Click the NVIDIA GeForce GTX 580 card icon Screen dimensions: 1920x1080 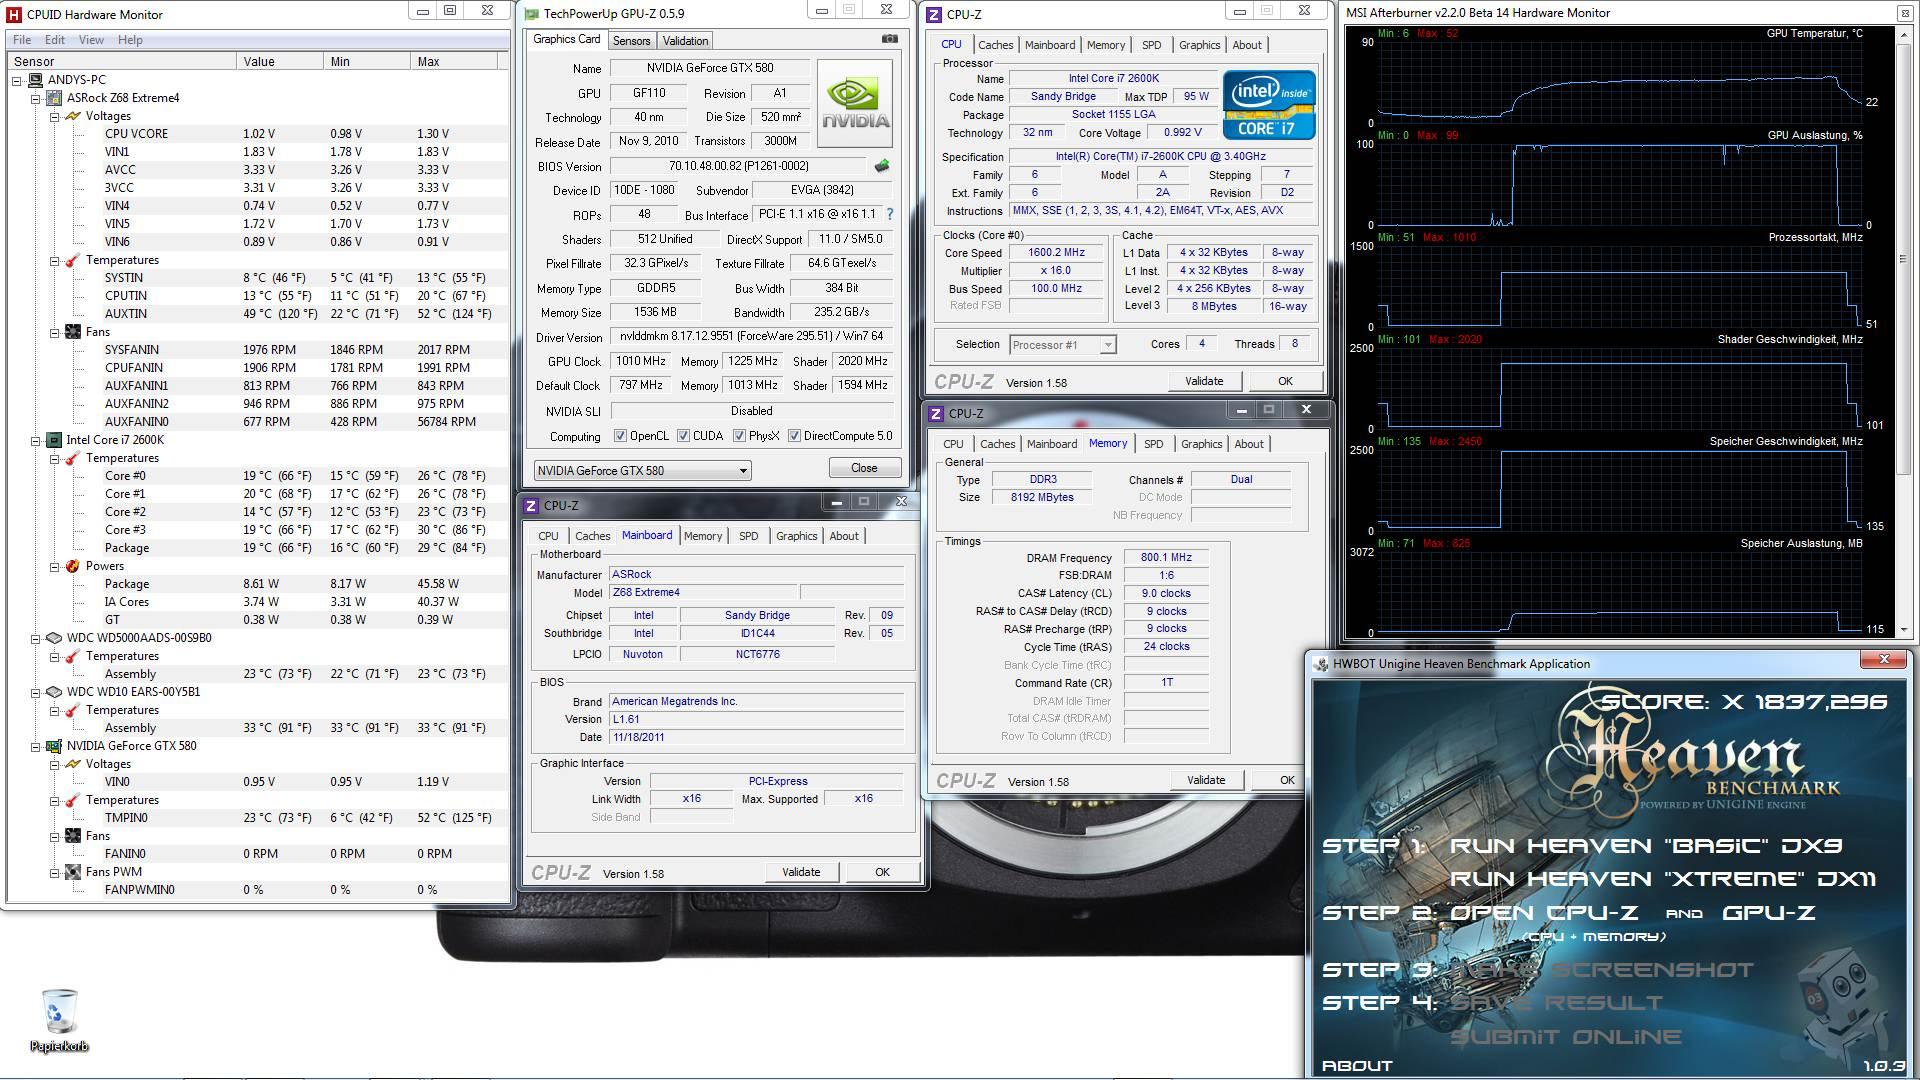tap(55, 746)
